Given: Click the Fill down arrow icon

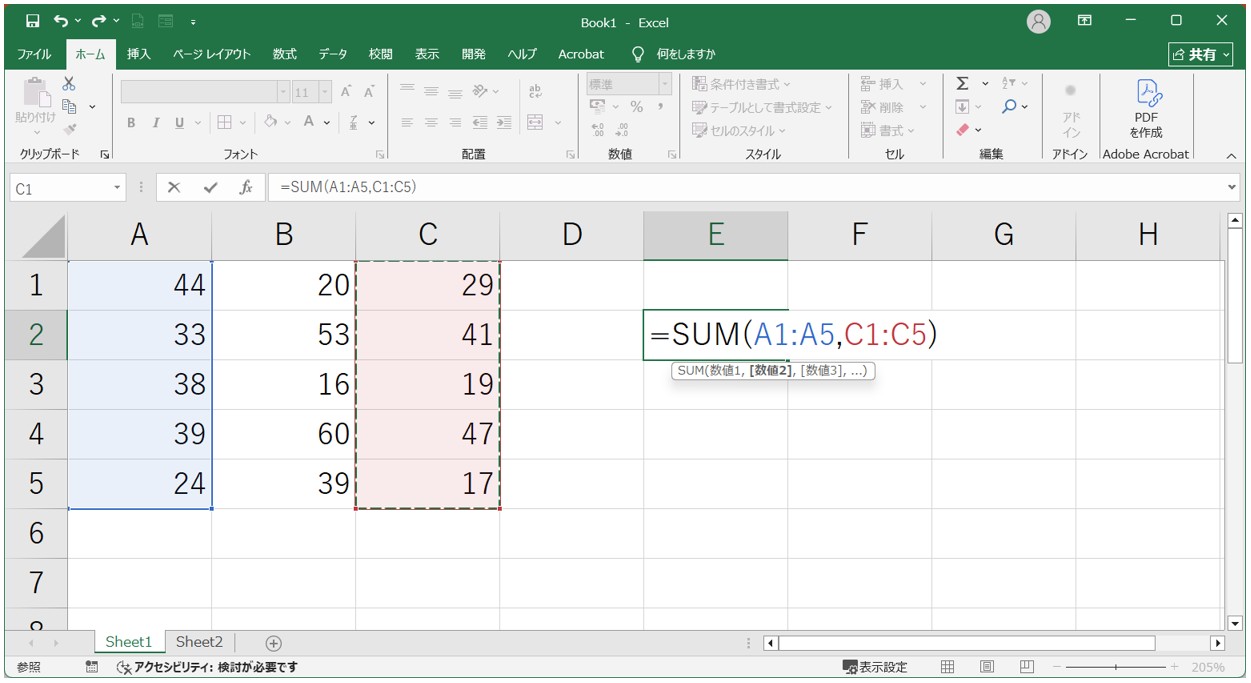Looking at the screenshot, I should tap(962, 107).
